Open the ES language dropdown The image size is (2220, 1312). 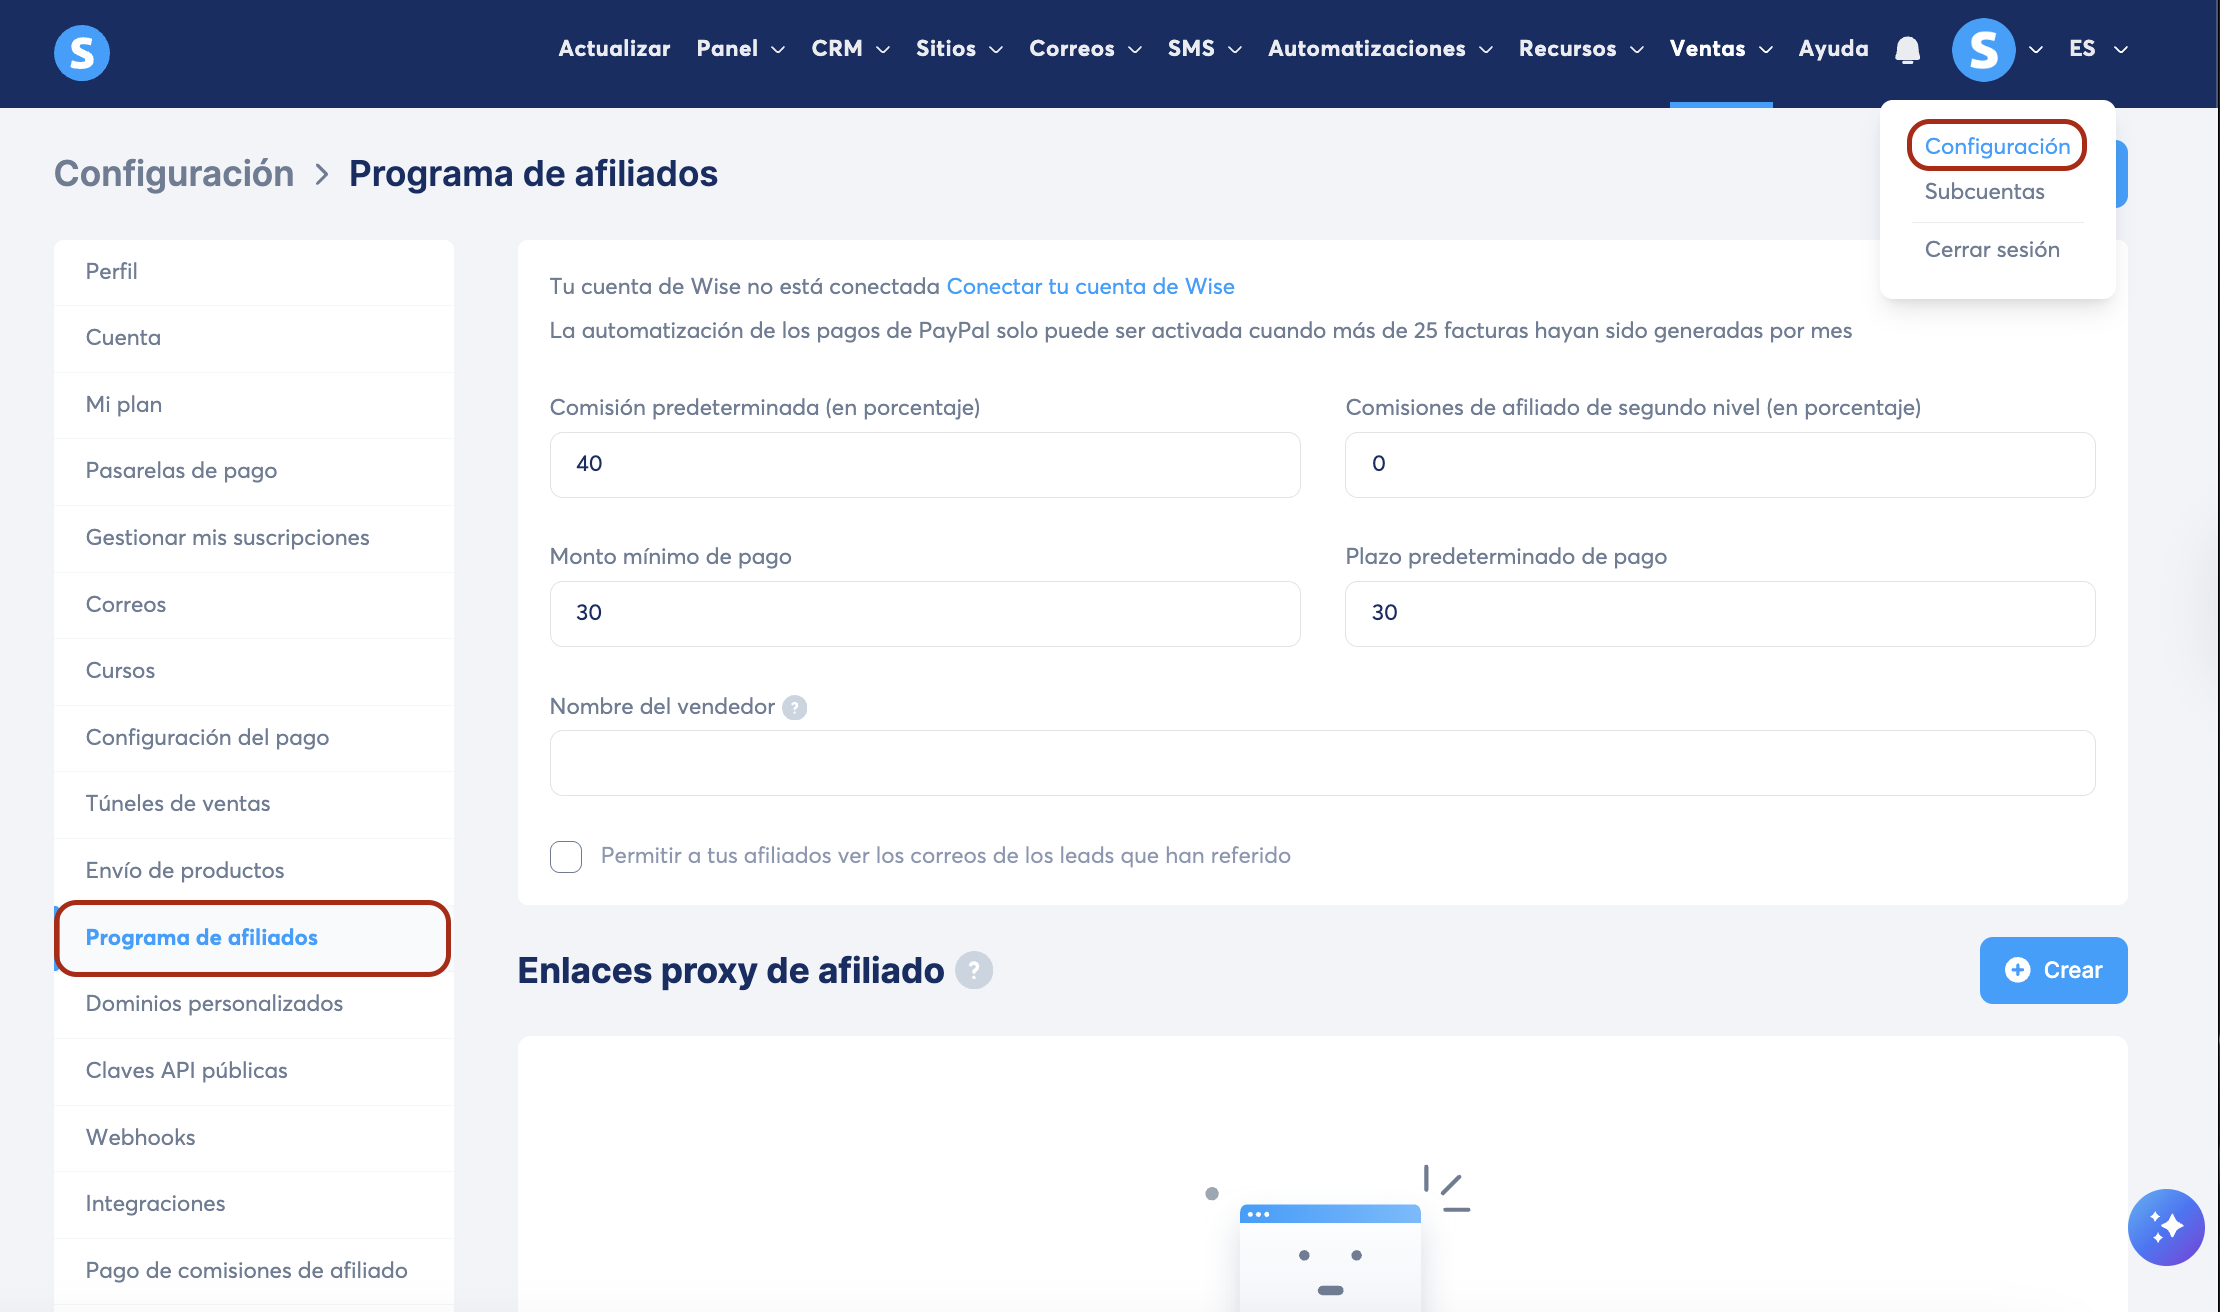tap(2097, 49)
